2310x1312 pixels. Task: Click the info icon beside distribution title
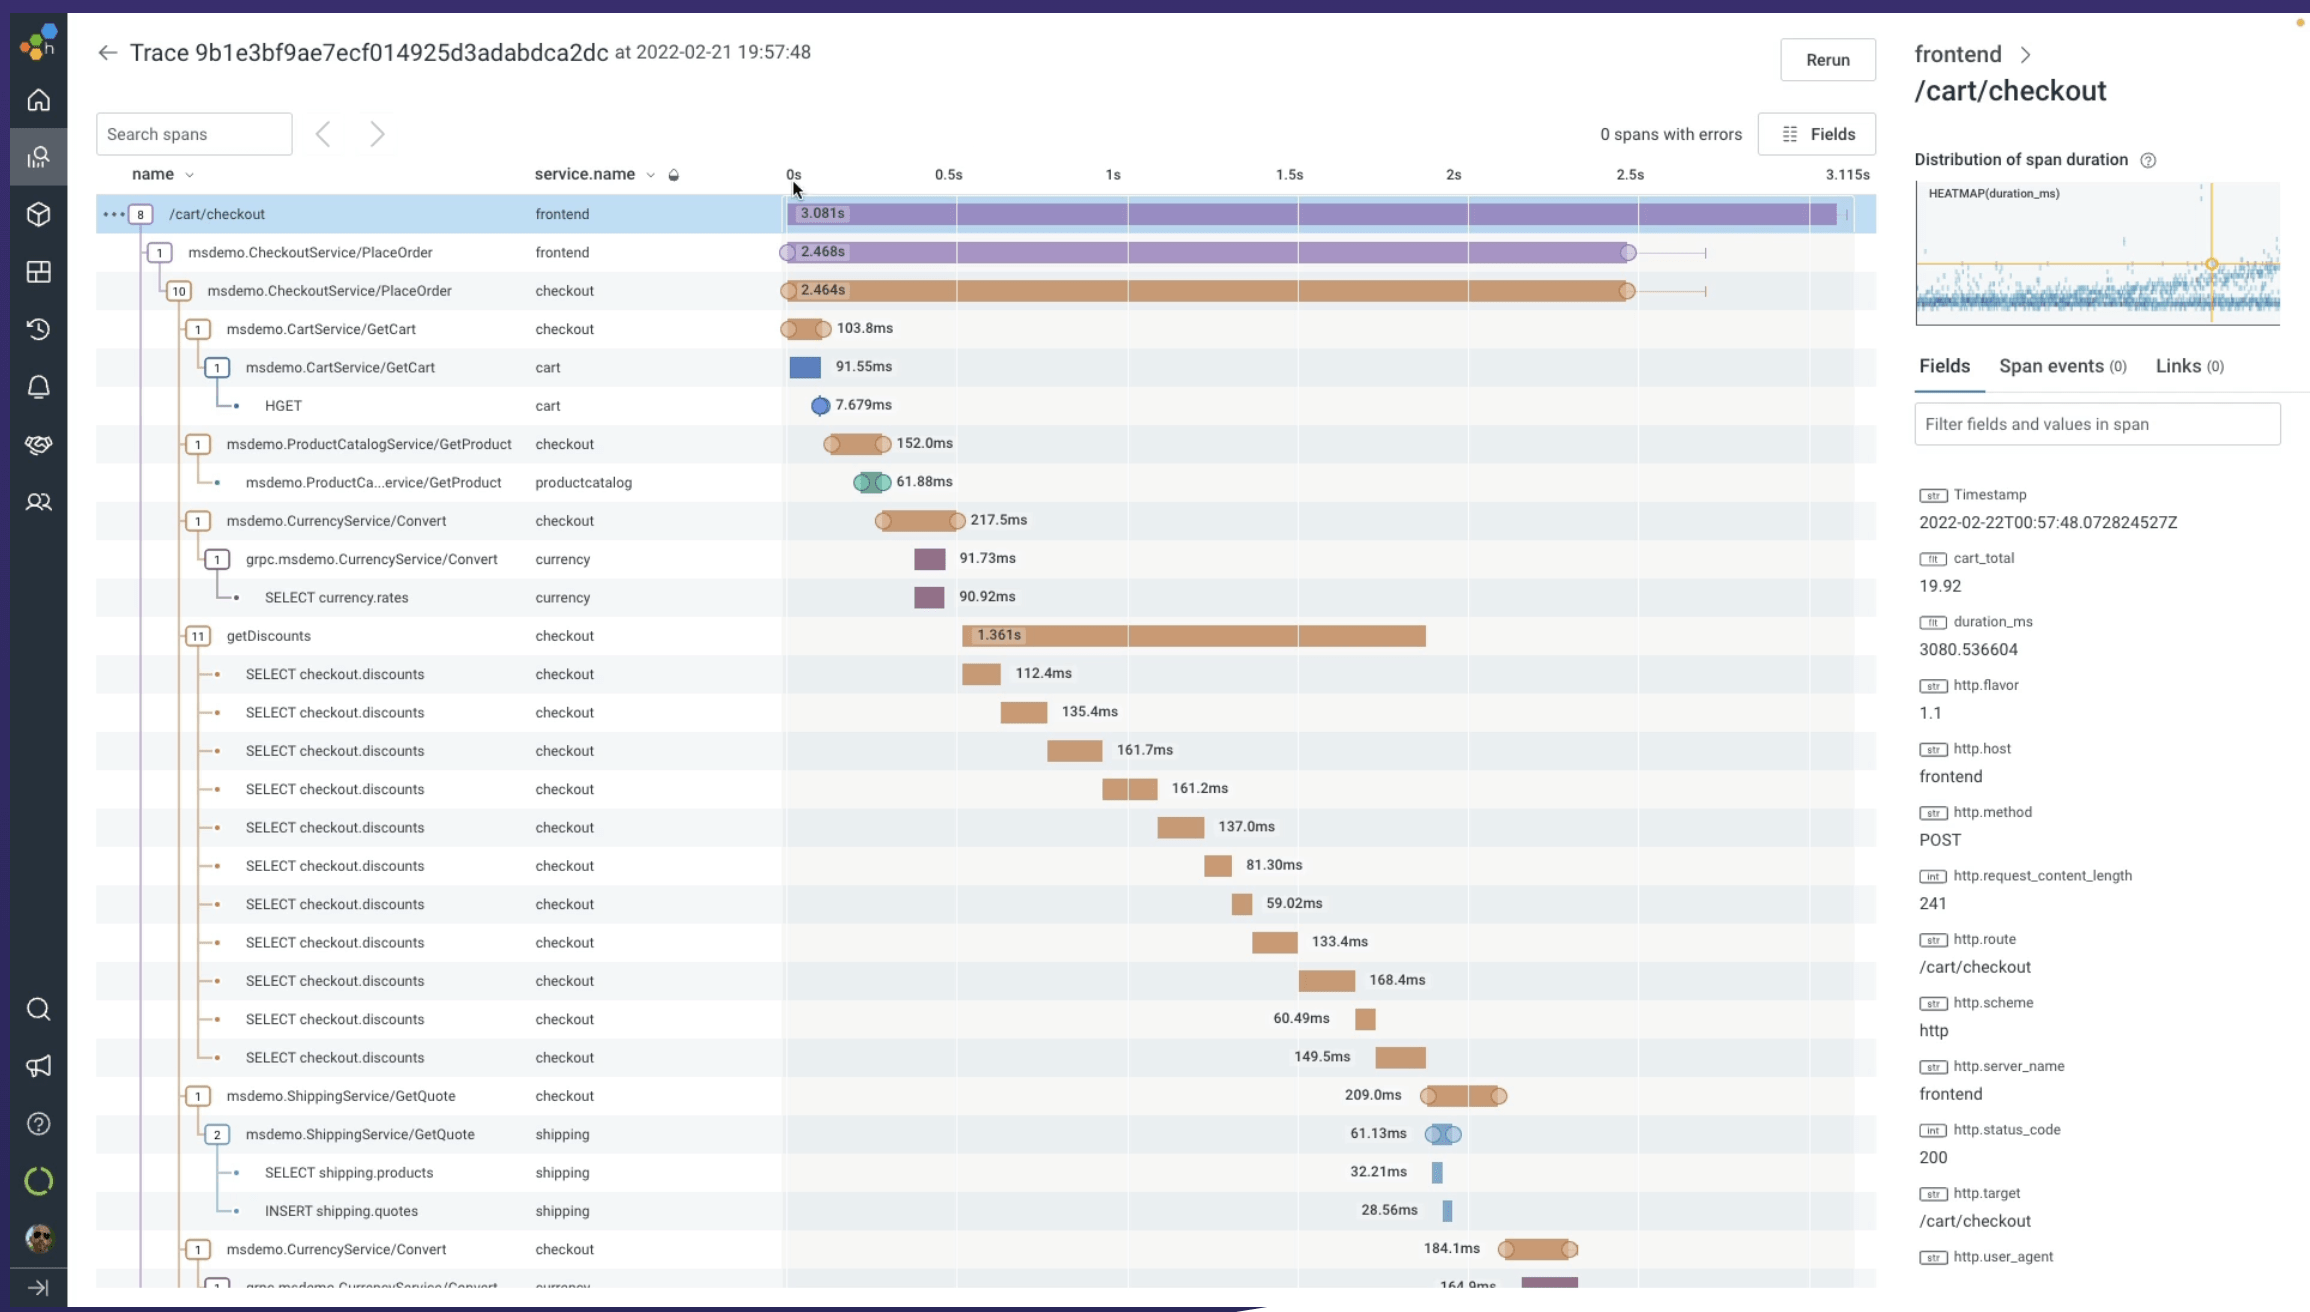click(2148, 160)
